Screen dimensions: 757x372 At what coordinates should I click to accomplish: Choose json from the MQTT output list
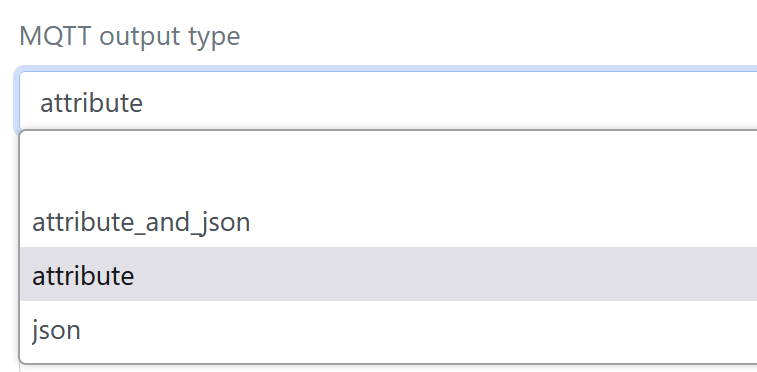(x=388, y=330)
